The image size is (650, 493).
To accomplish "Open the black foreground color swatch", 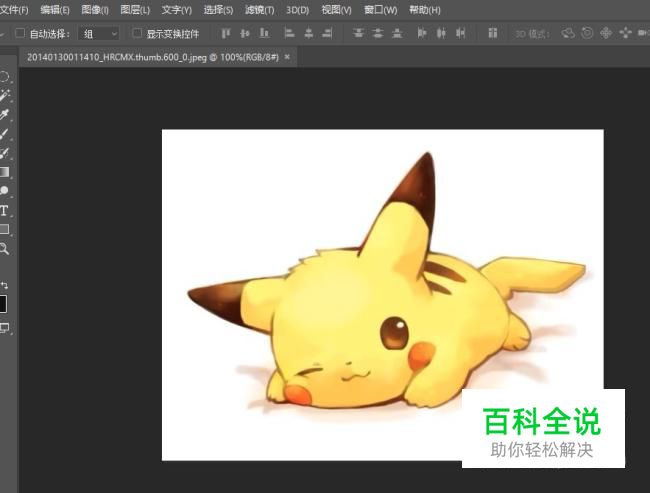I will [x=3, y=304].
